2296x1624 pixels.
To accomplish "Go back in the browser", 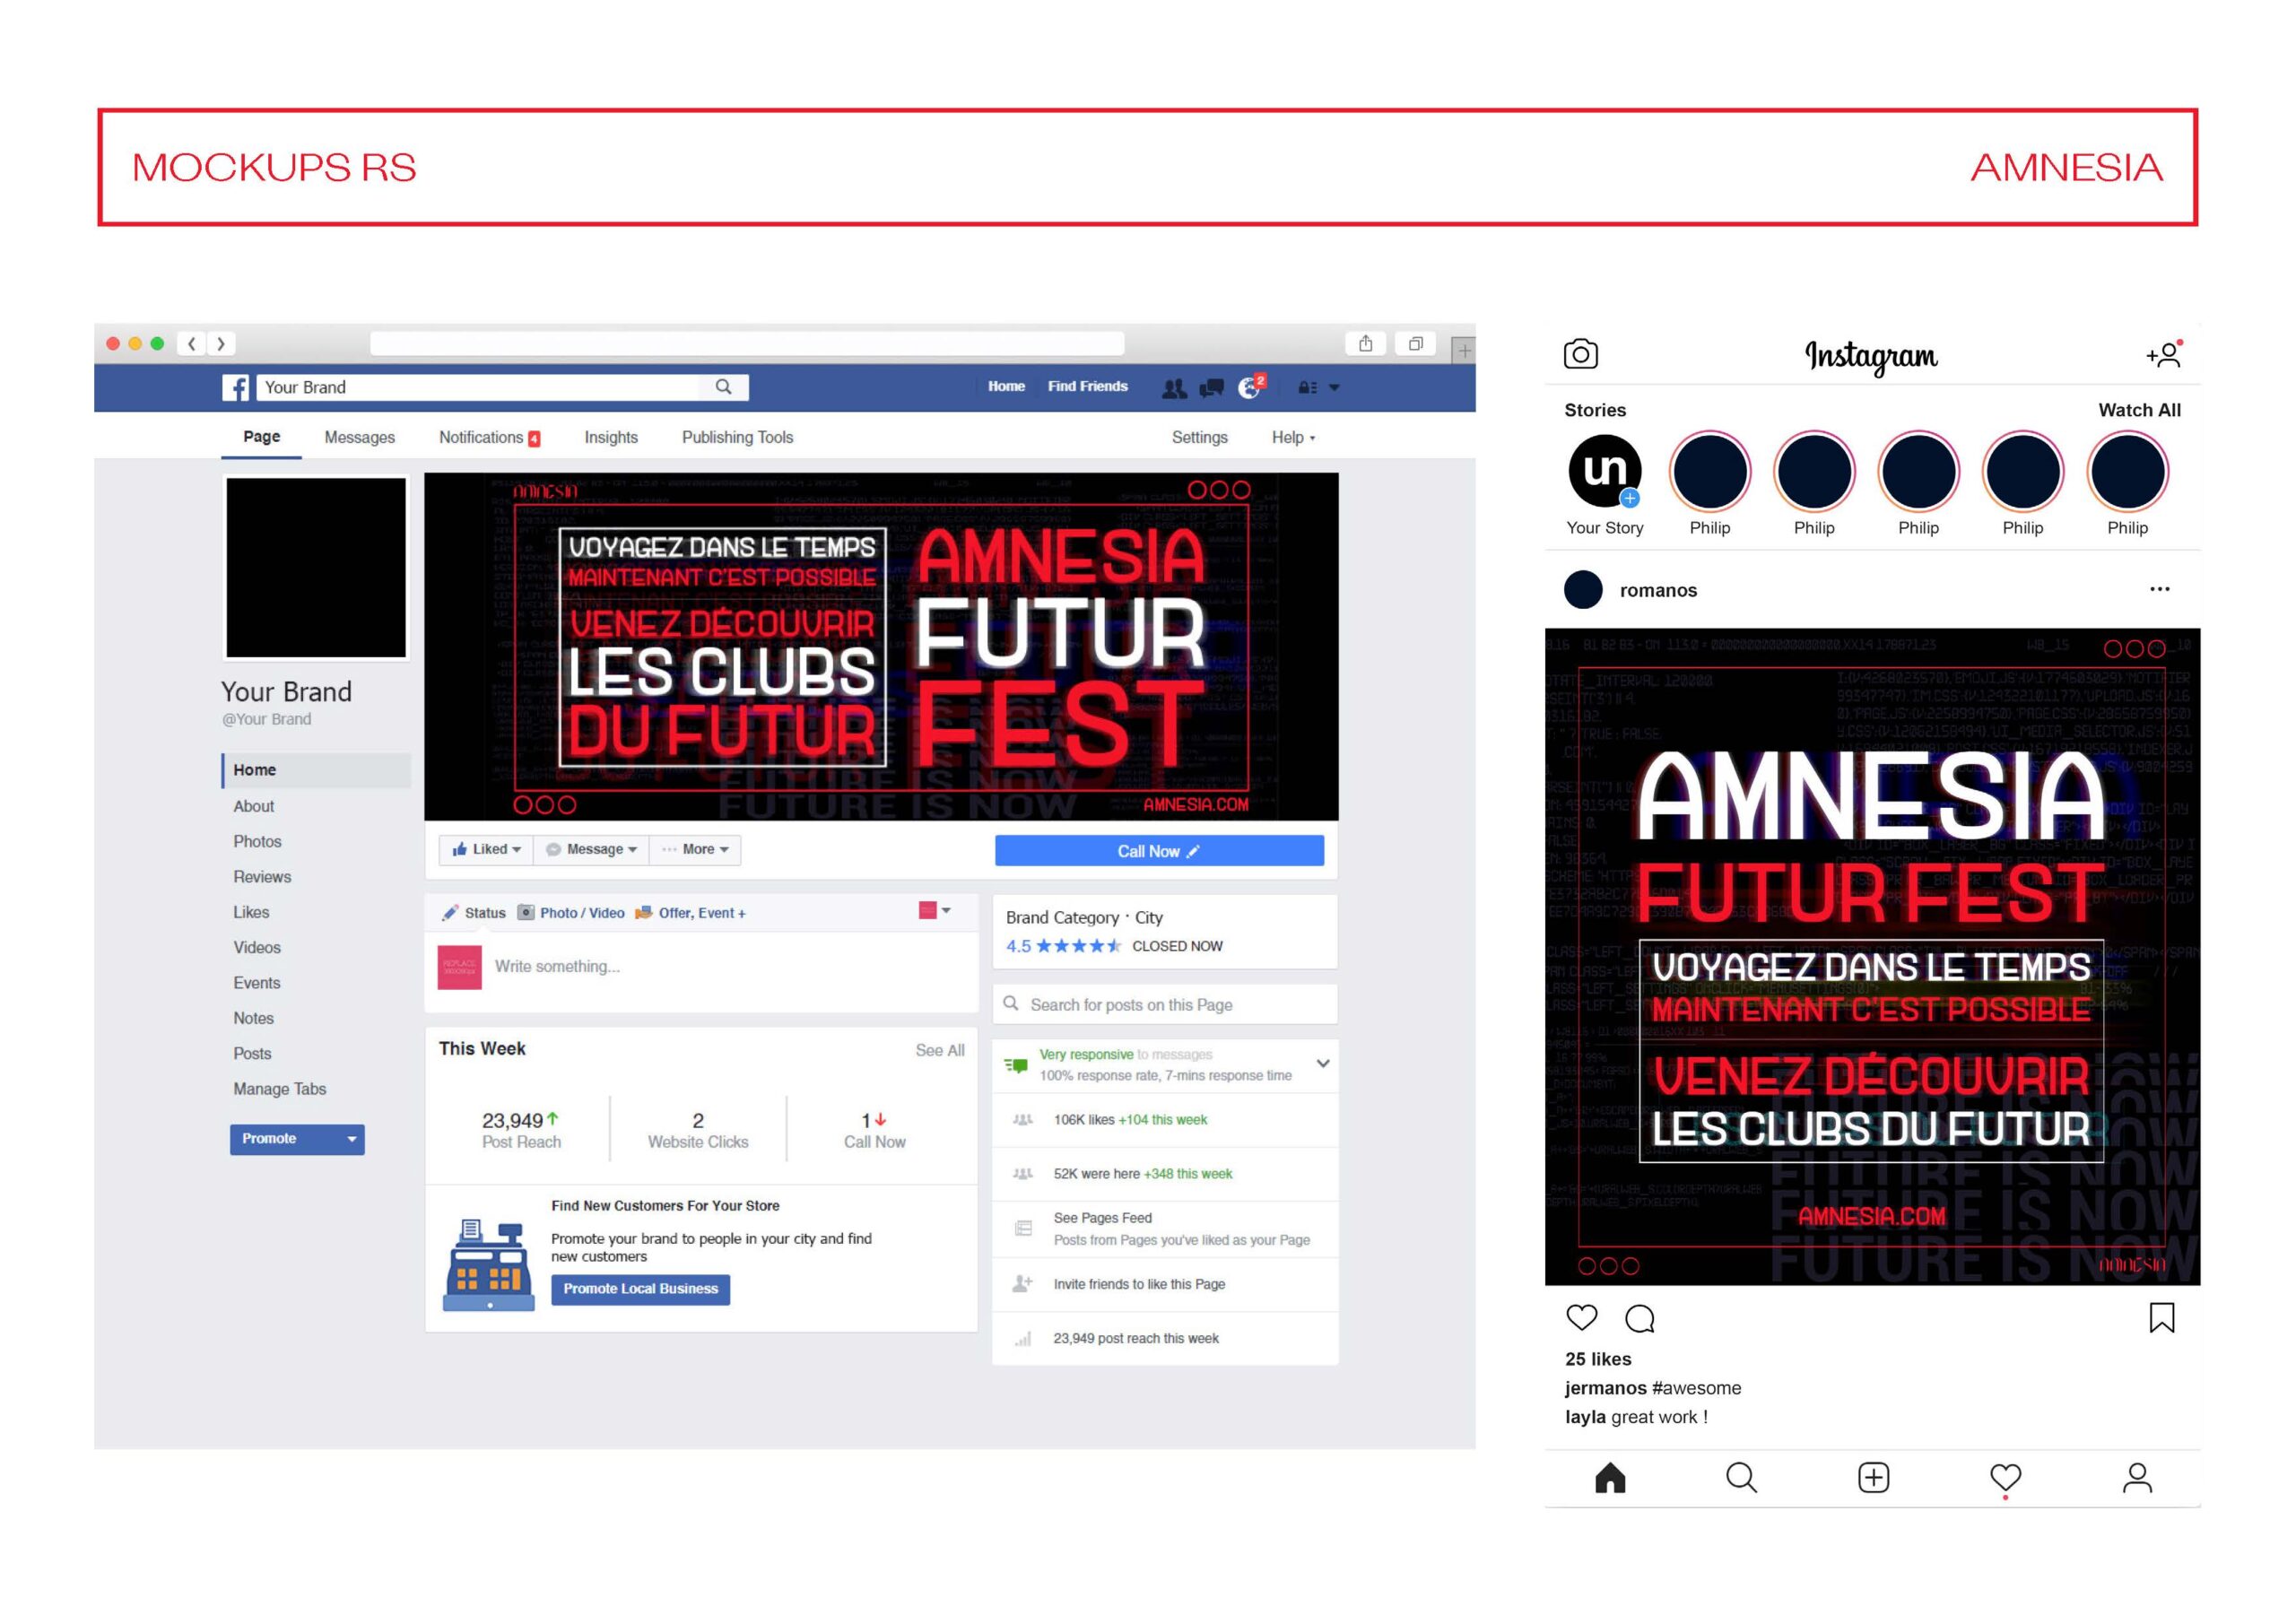I will [x=191, y=343].
